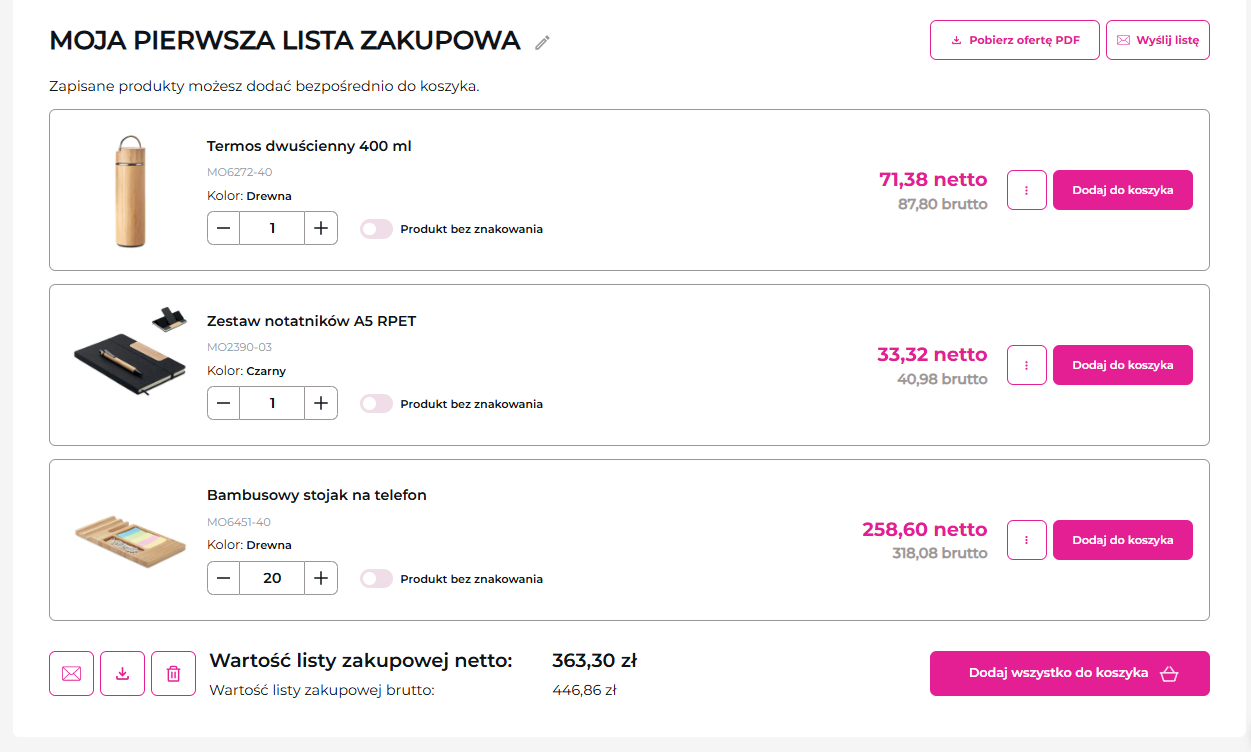Screen dimensions: 1251x752
Task: Add Termos dwuścienny to cart
Action: 1122,189
